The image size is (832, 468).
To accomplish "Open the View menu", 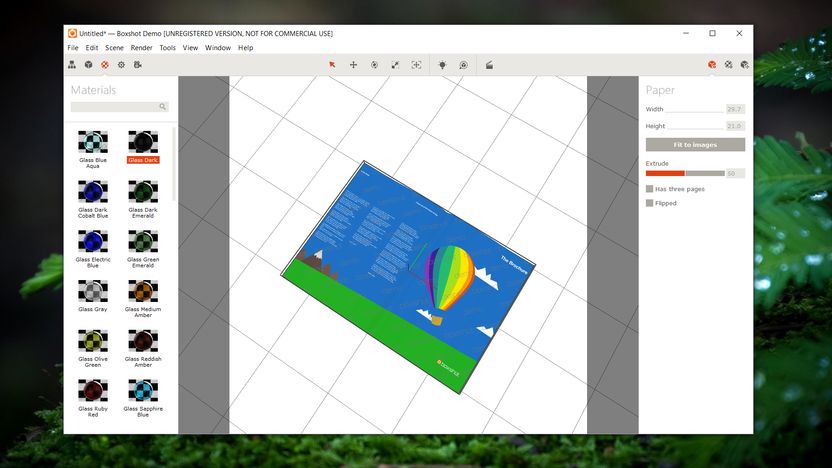I will [190, 48].
